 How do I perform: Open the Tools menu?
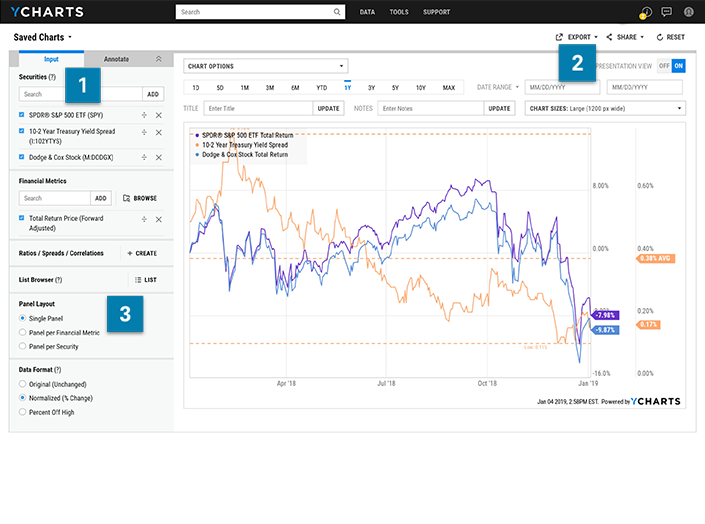pyautogui.click(x=399, y=12)
